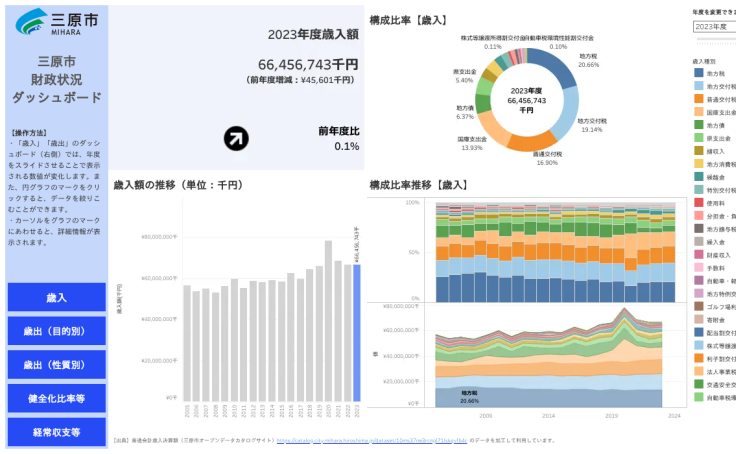Select the 地方消費税 legend swatch
736x454 pixels.
click(x=699, y=164)
